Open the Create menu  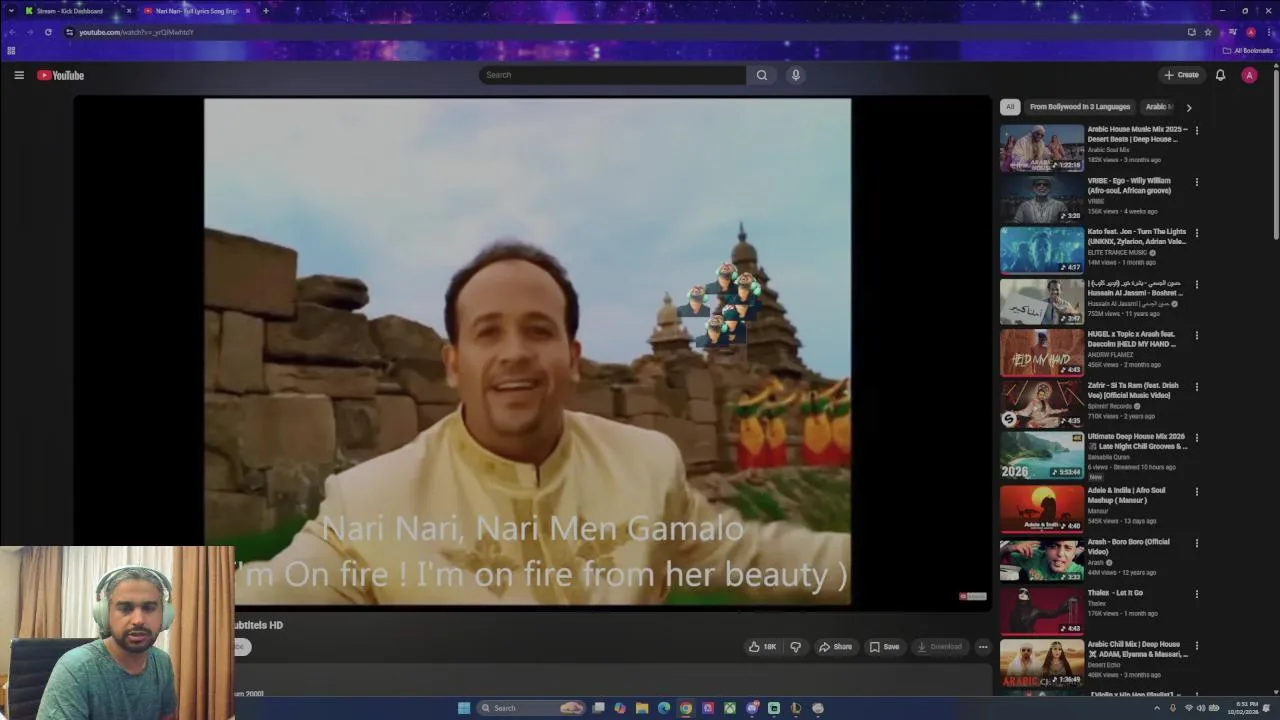(1181, 75)
